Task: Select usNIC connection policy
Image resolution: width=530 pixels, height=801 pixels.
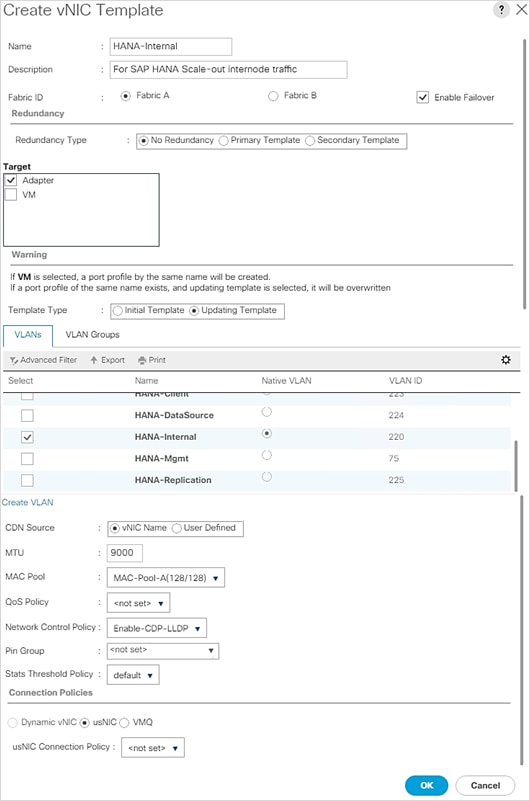Action: [x=85, y=723]
